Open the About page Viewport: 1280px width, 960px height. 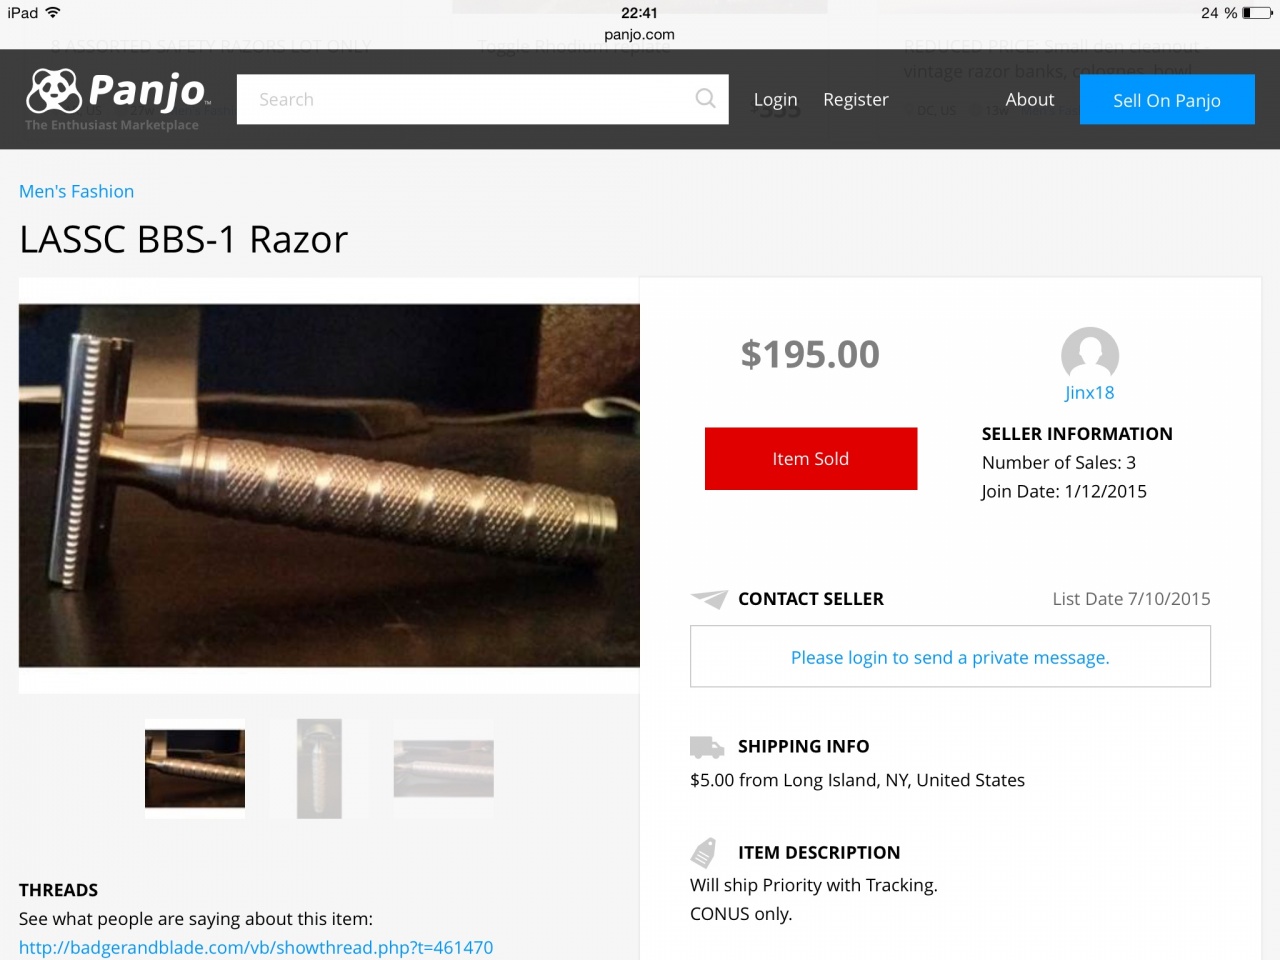[1029, 99]
